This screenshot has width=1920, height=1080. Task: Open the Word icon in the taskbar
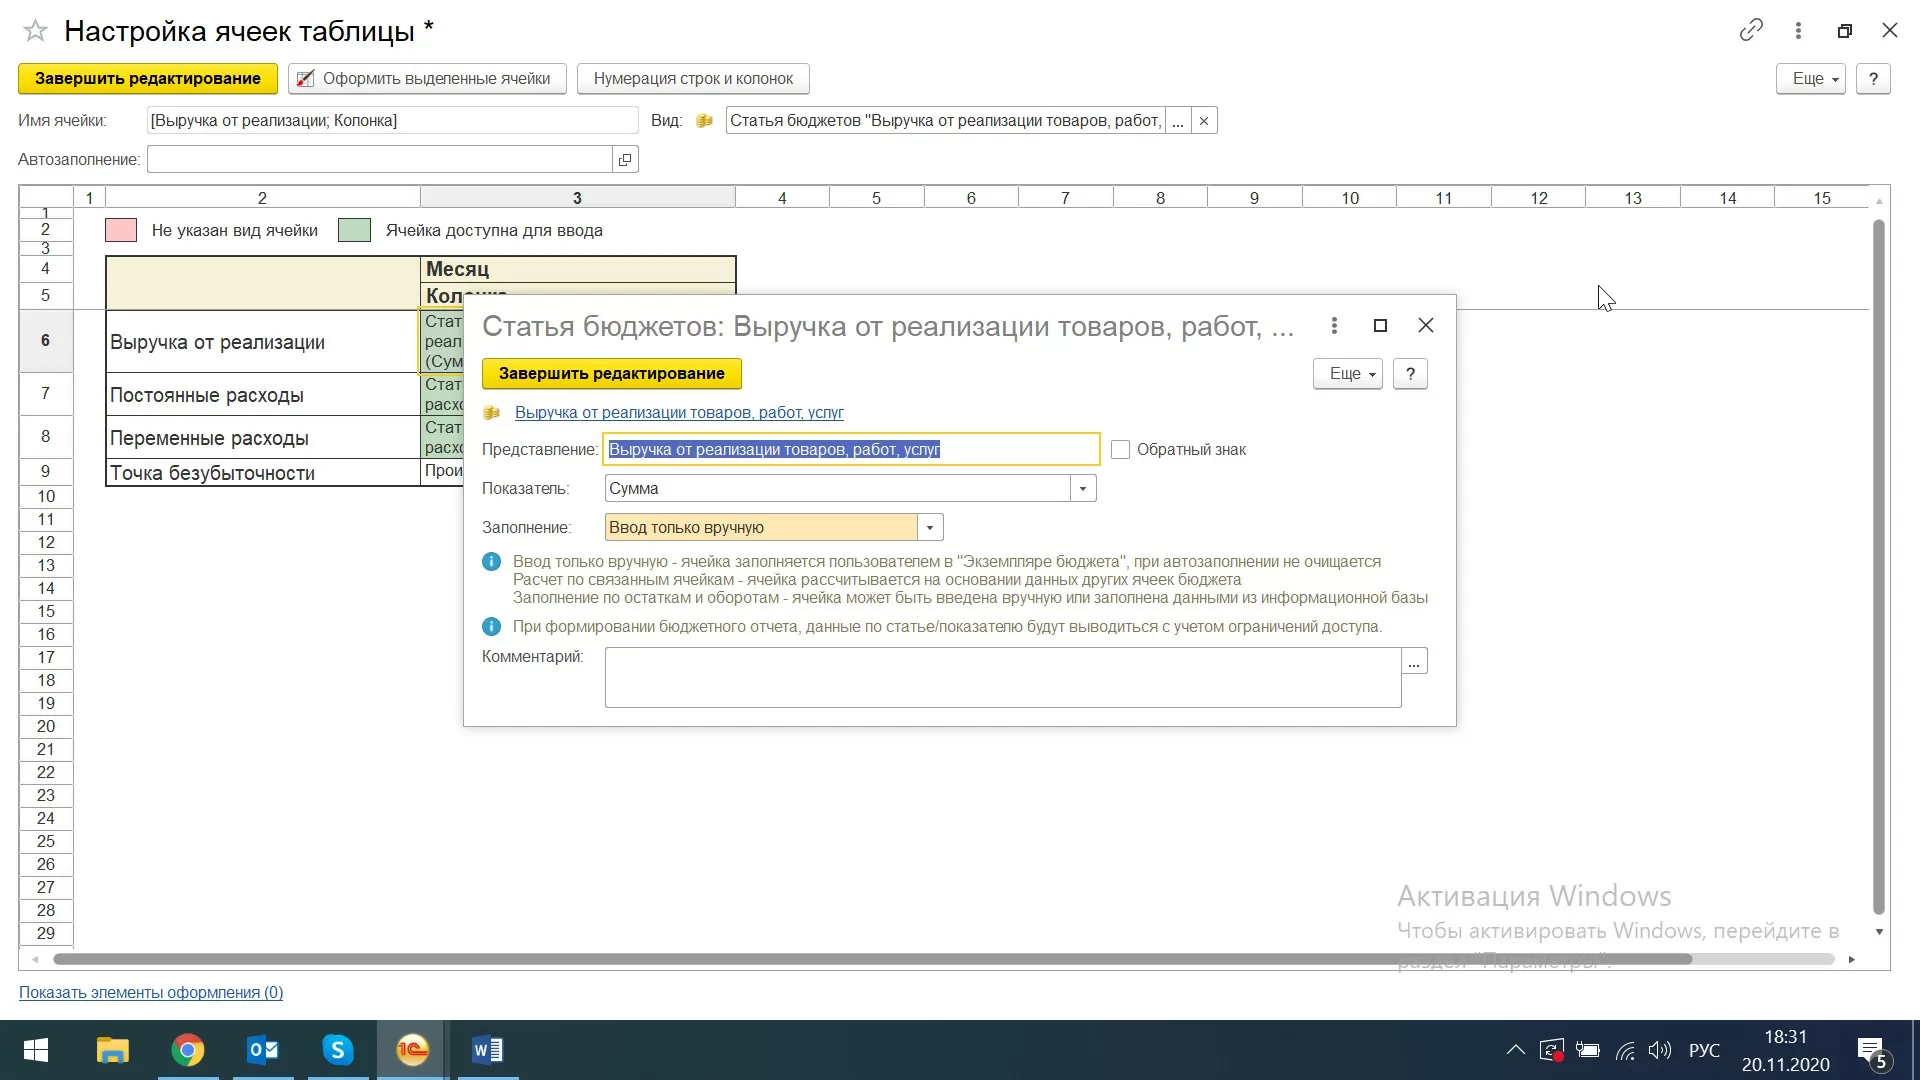point(488,1050)
